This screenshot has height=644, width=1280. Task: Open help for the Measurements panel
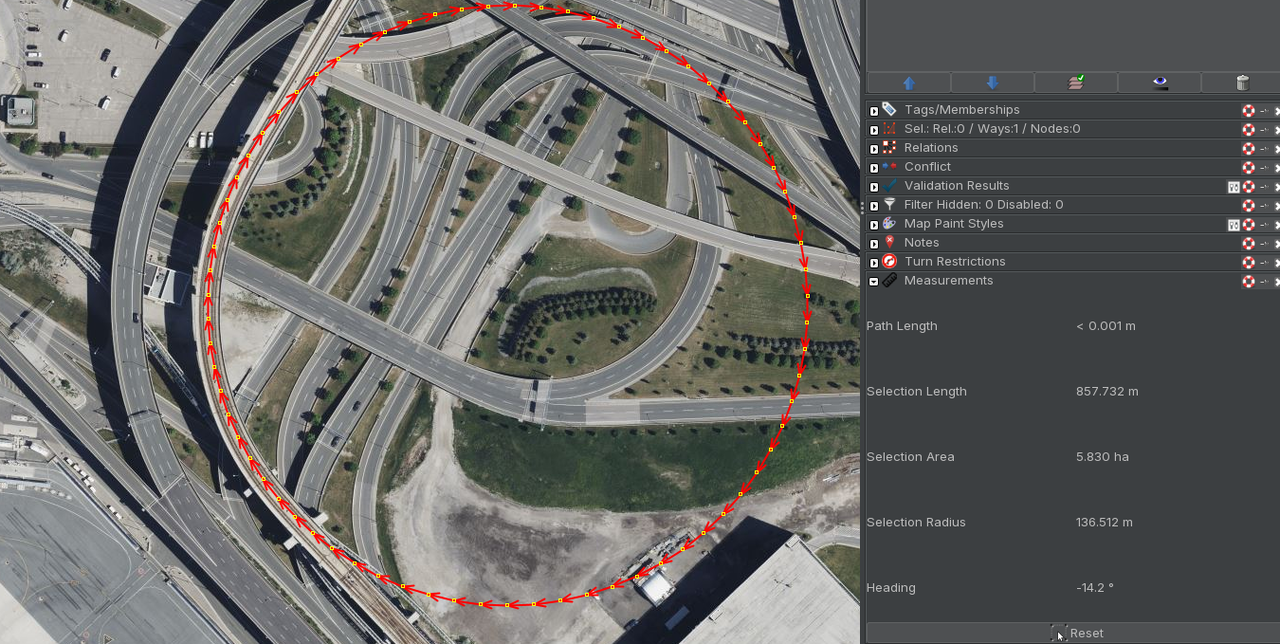tap(1248, 281)
